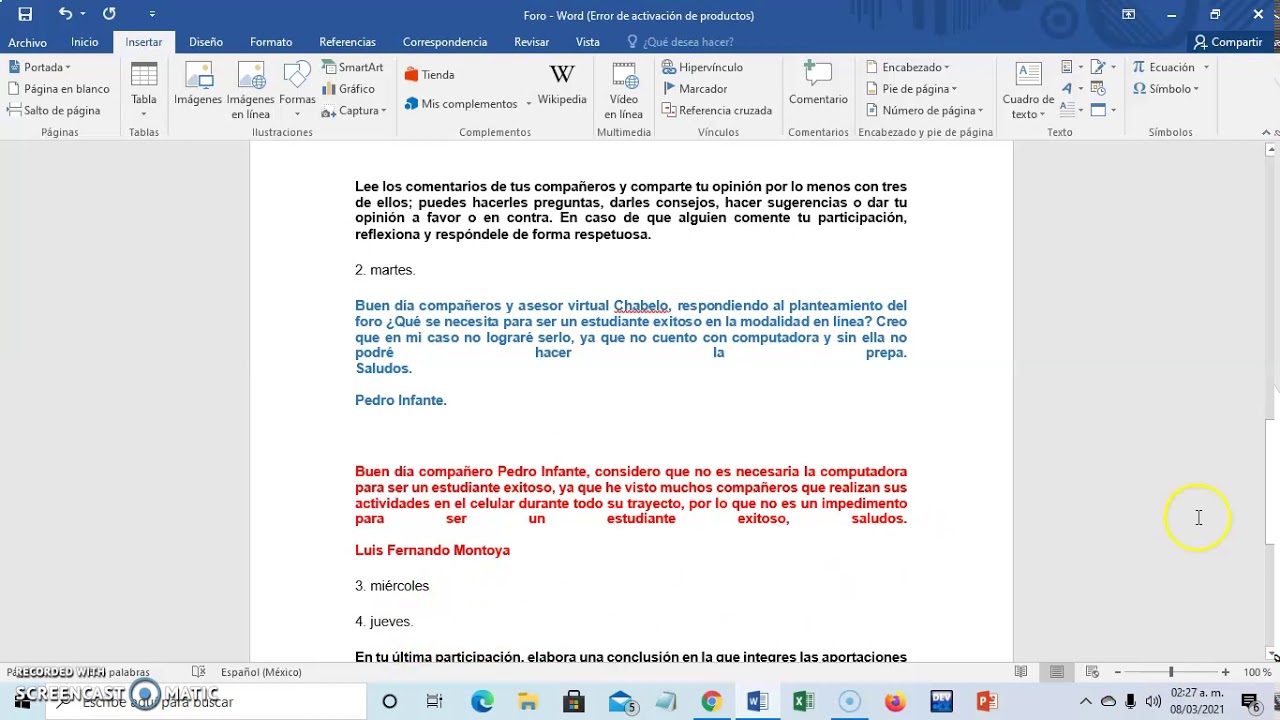Switch to the Diseño tab

pyautogui.click(x=206, y=42)
